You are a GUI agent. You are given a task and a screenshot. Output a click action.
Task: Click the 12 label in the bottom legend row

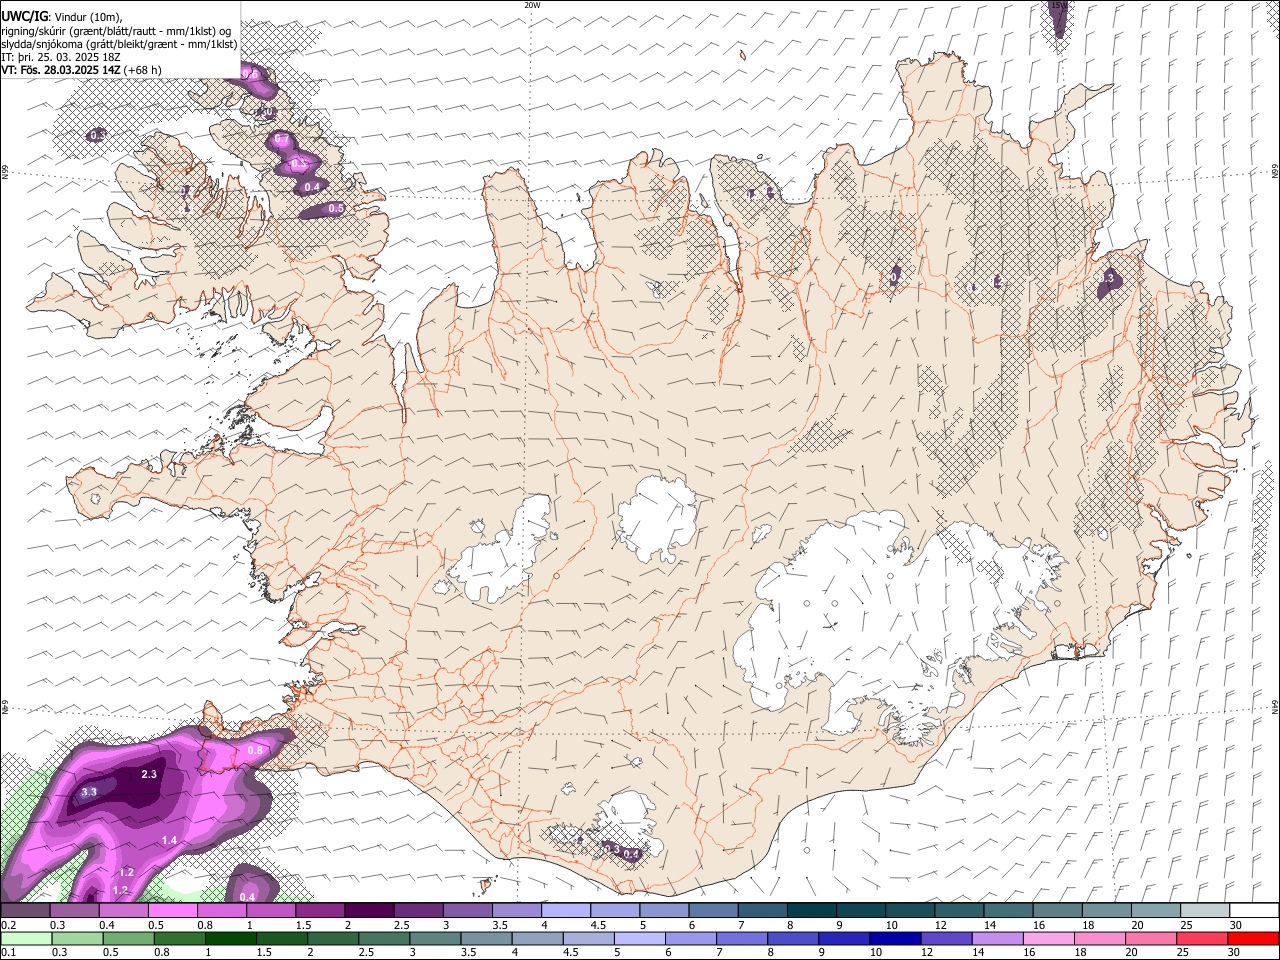pos(927,953)
